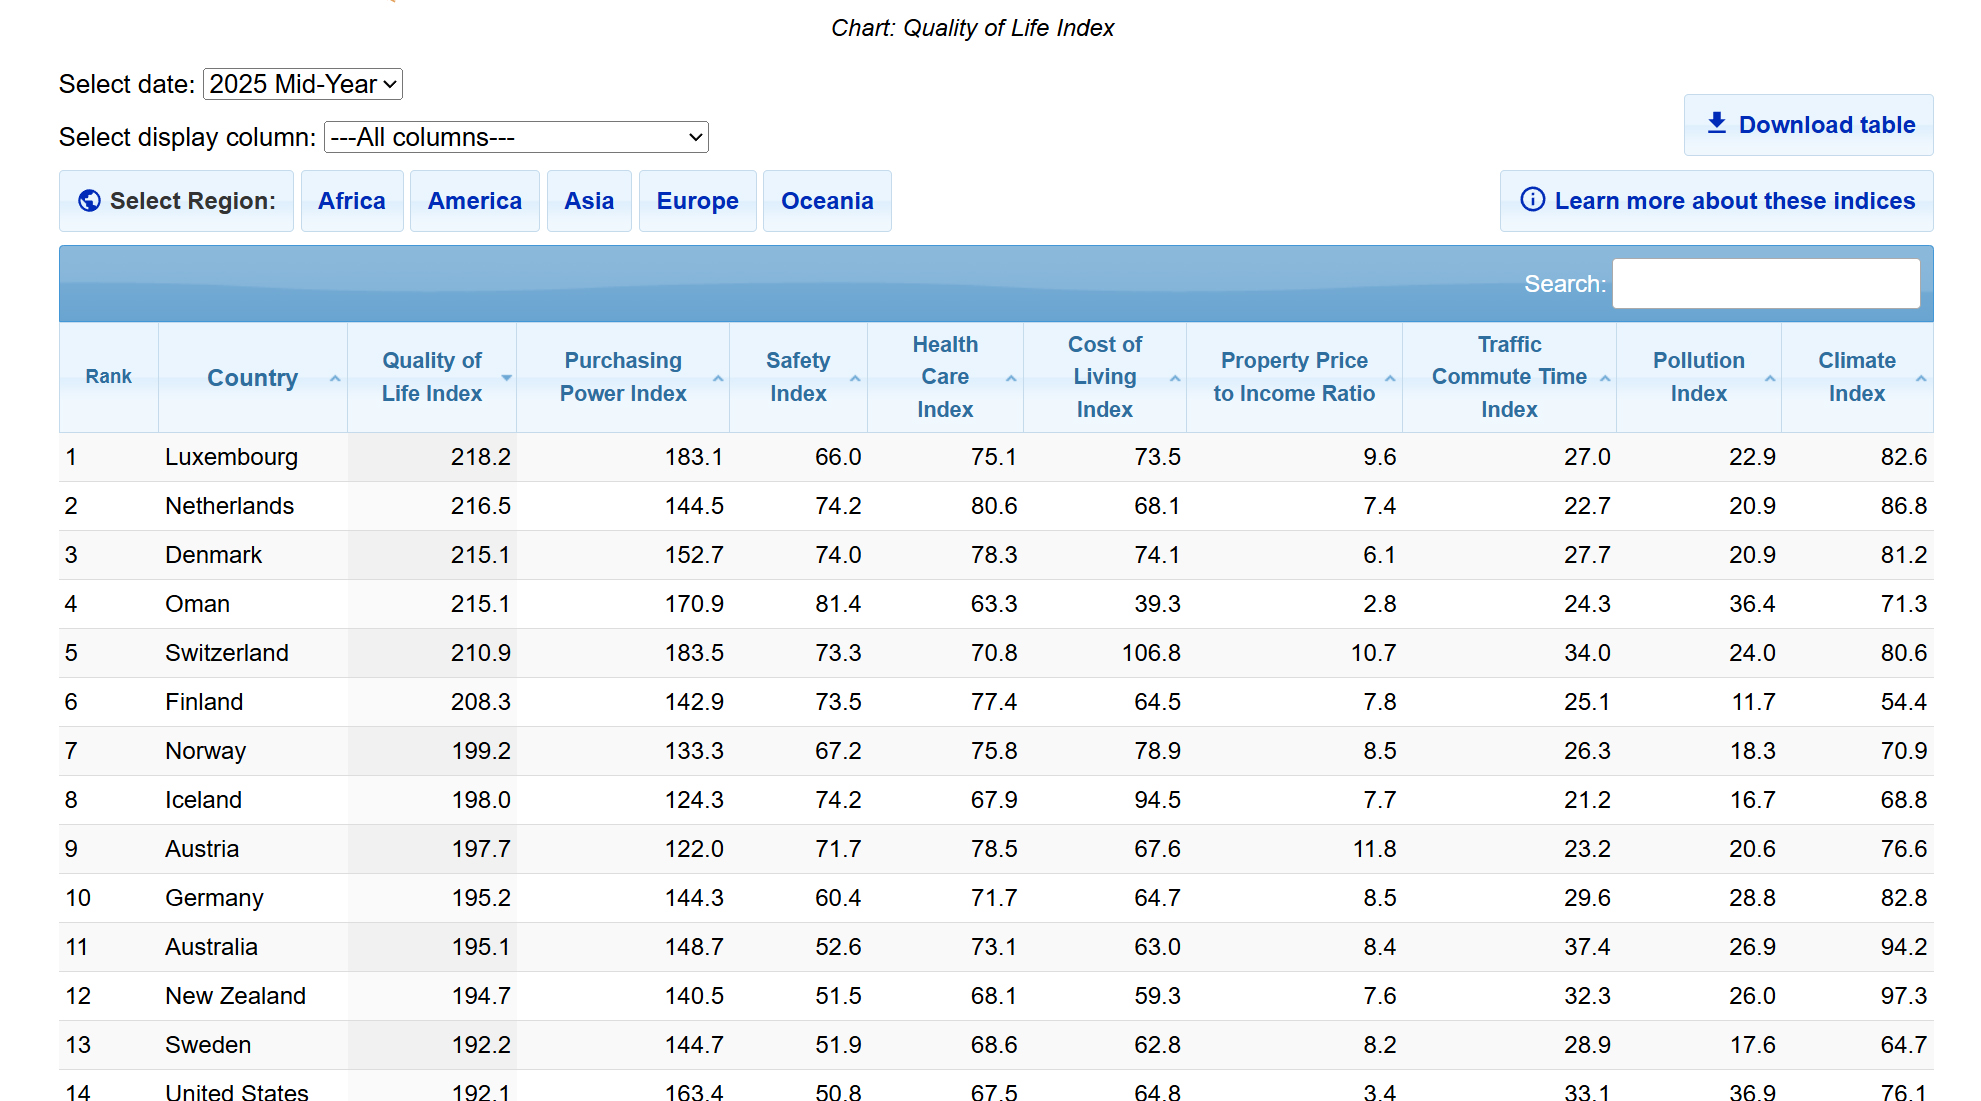This screenshot has height=1101, width=1981.
Task: Click the table Search input field
Action: (1765, 284)
